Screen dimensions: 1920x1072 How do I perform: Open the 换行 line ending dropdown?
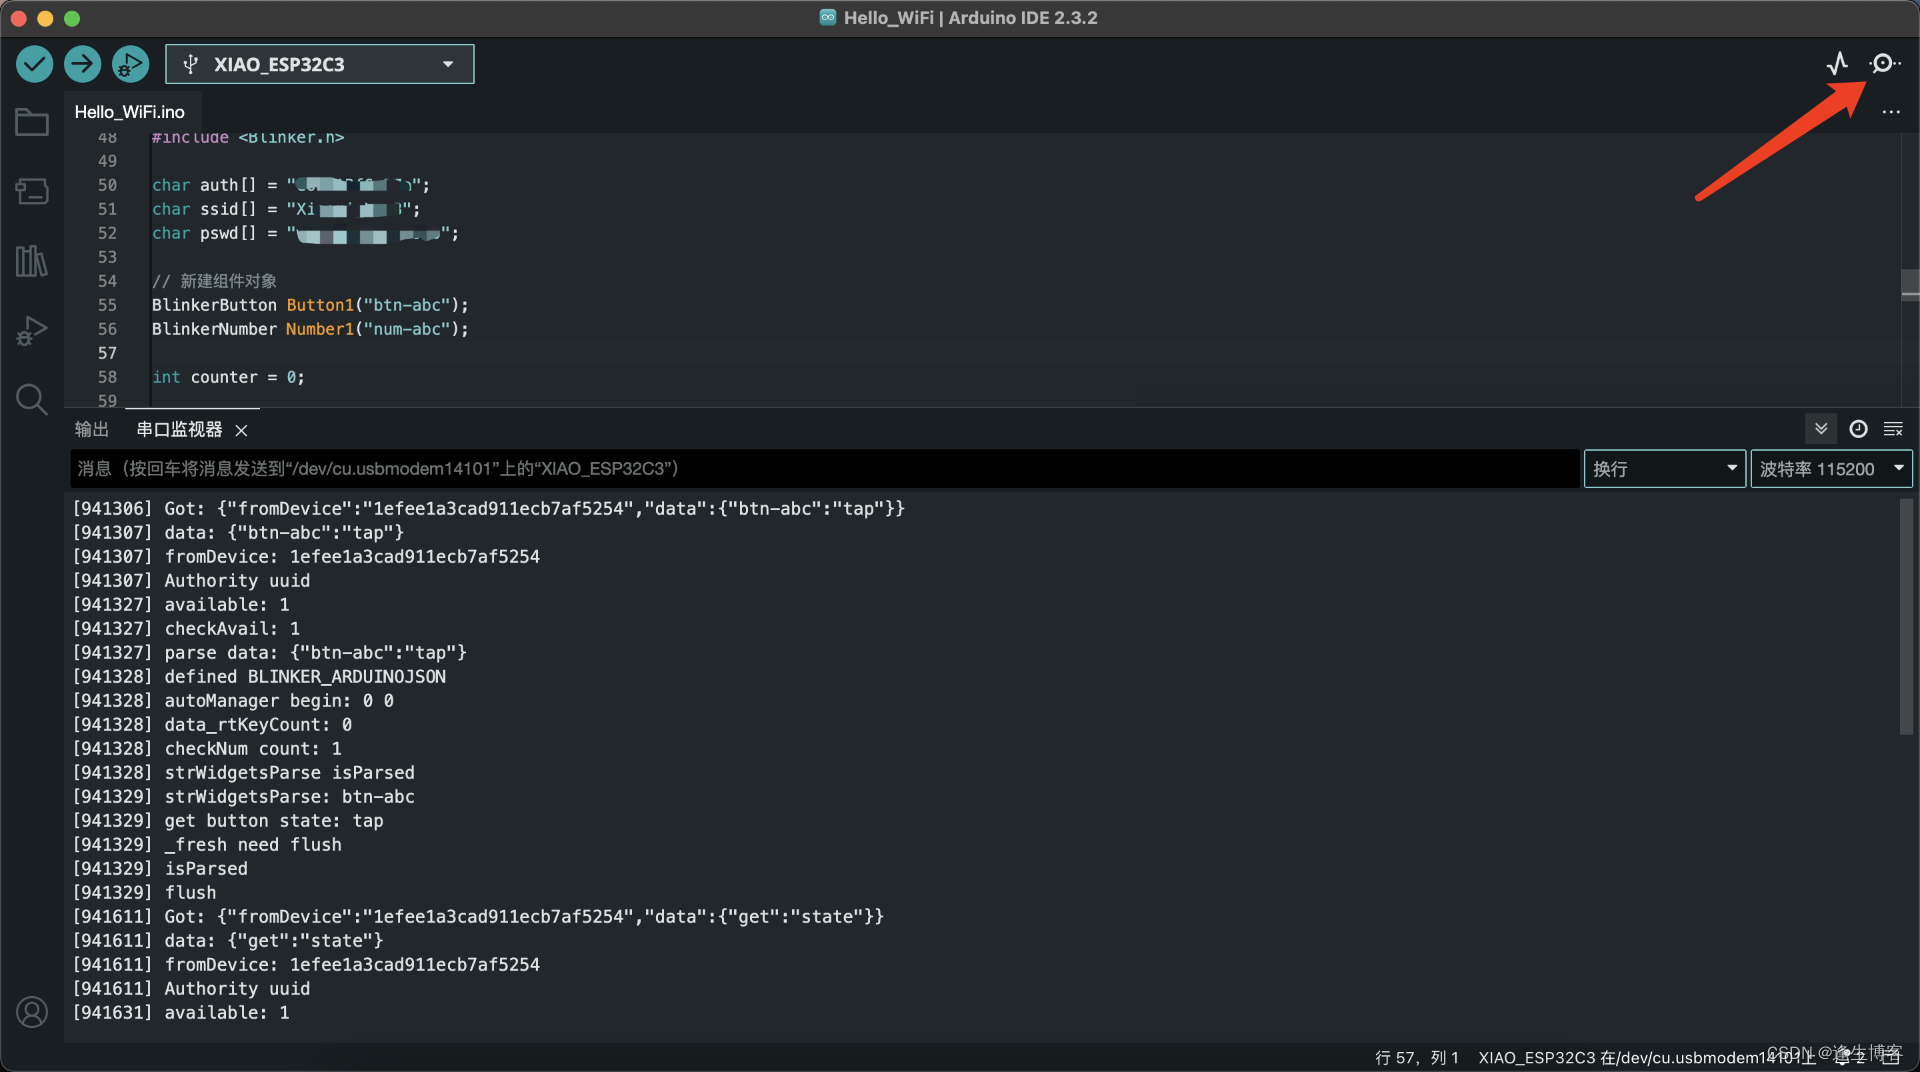click(1665, 469)
